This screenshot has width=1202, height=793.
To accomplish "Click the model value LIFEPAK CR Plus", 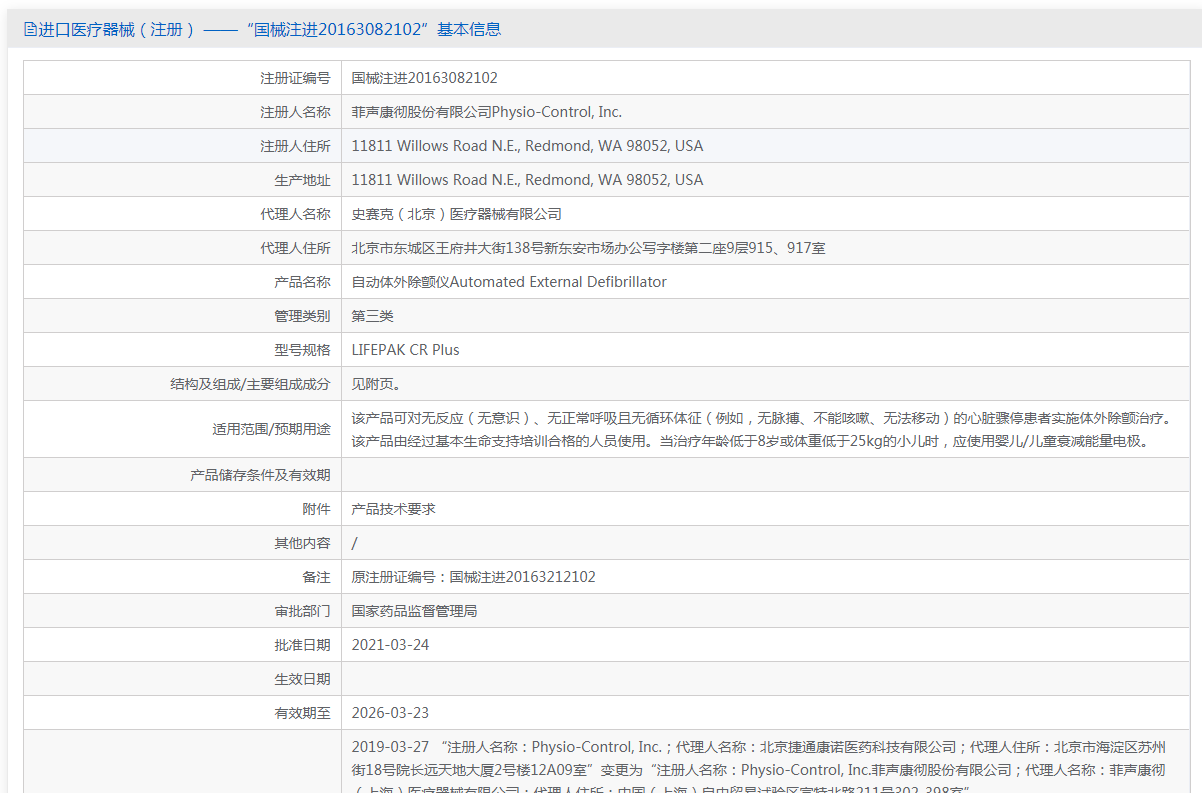I will 406,350.
